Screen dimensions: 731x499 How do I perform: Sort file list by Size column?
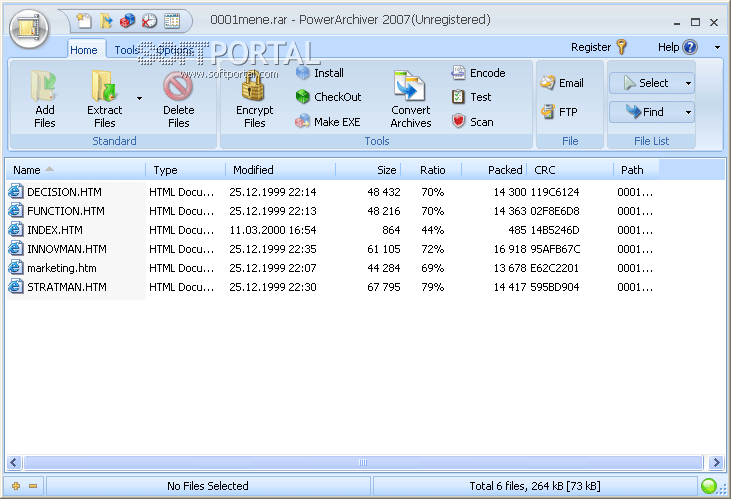point(368,170)
